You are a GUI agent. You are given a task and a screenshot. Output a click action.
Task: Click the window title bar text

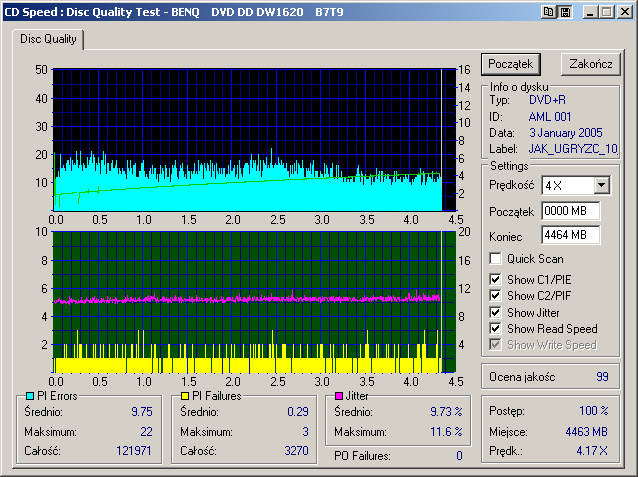click(x=174, y=12)
